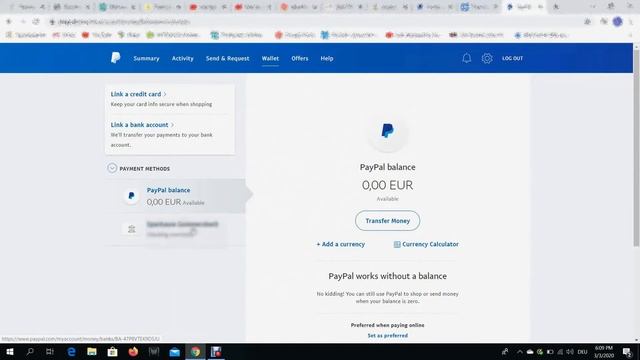
Task: Launch Firefox from the taskbar
Action: click(x=133, y=351)
